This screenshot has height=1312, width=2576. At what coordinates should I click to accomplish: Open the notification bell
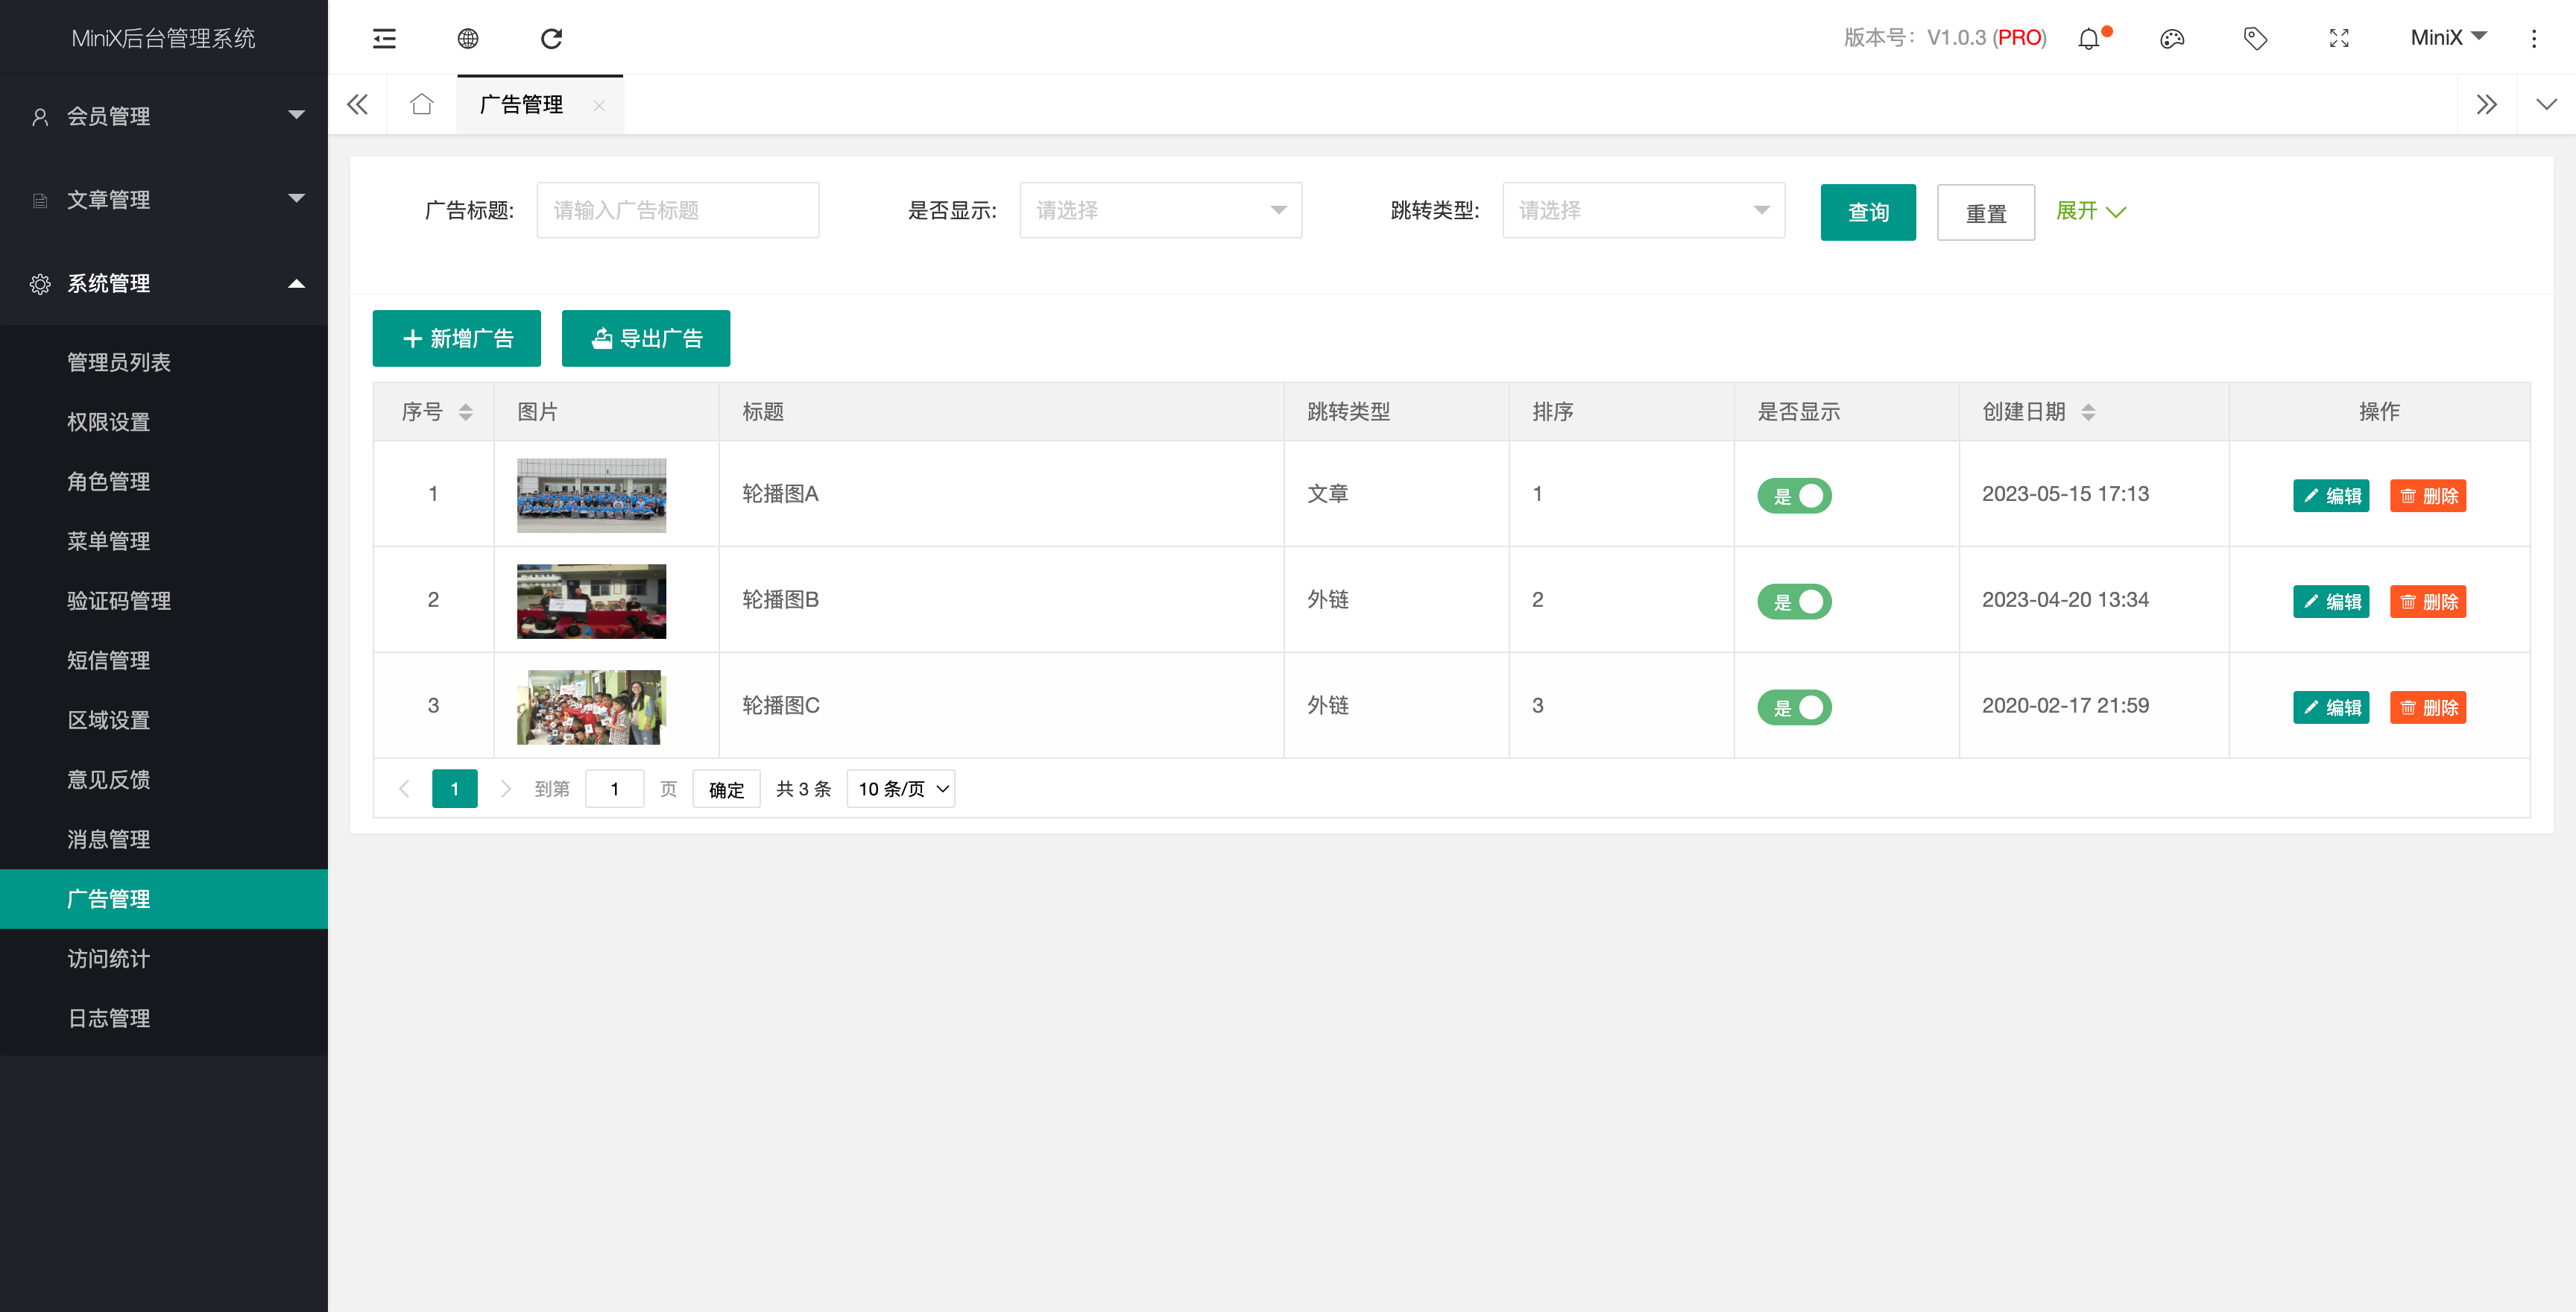point(2089,39)
